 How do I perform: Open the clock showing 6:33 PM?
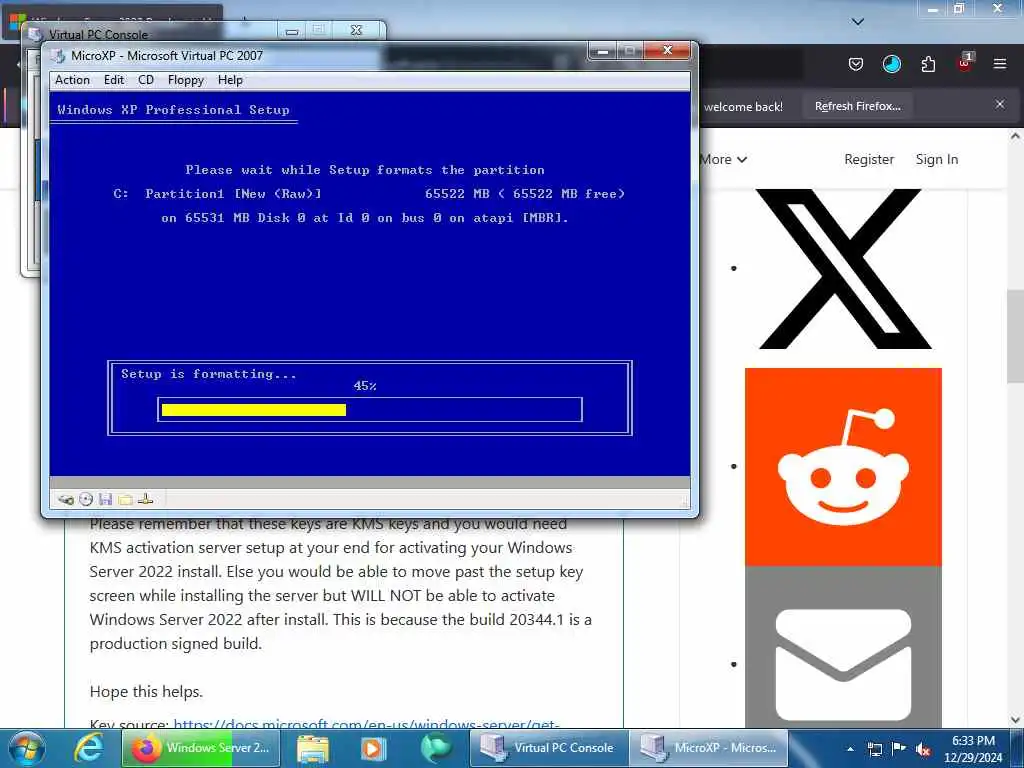973,749
